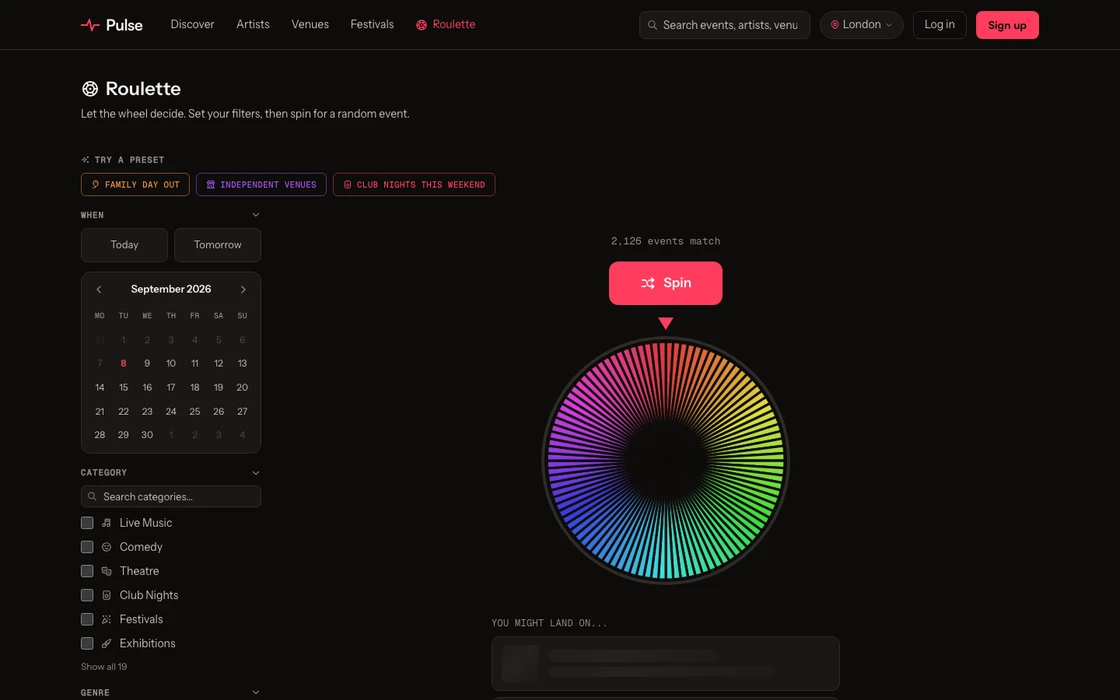Image resolution: width=1120 pixels, height=700 pixels.
Task: Click the category search magnifier icon
Action: 92,496
